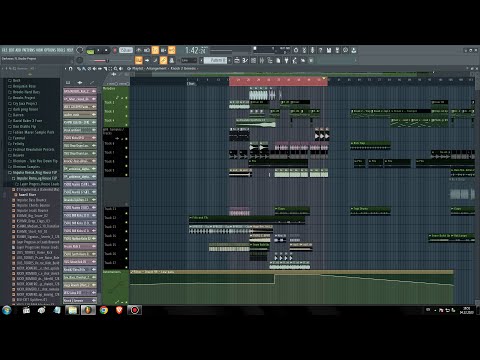Click the Save project disk icon

pyautogui.click(x=329, y=50)
